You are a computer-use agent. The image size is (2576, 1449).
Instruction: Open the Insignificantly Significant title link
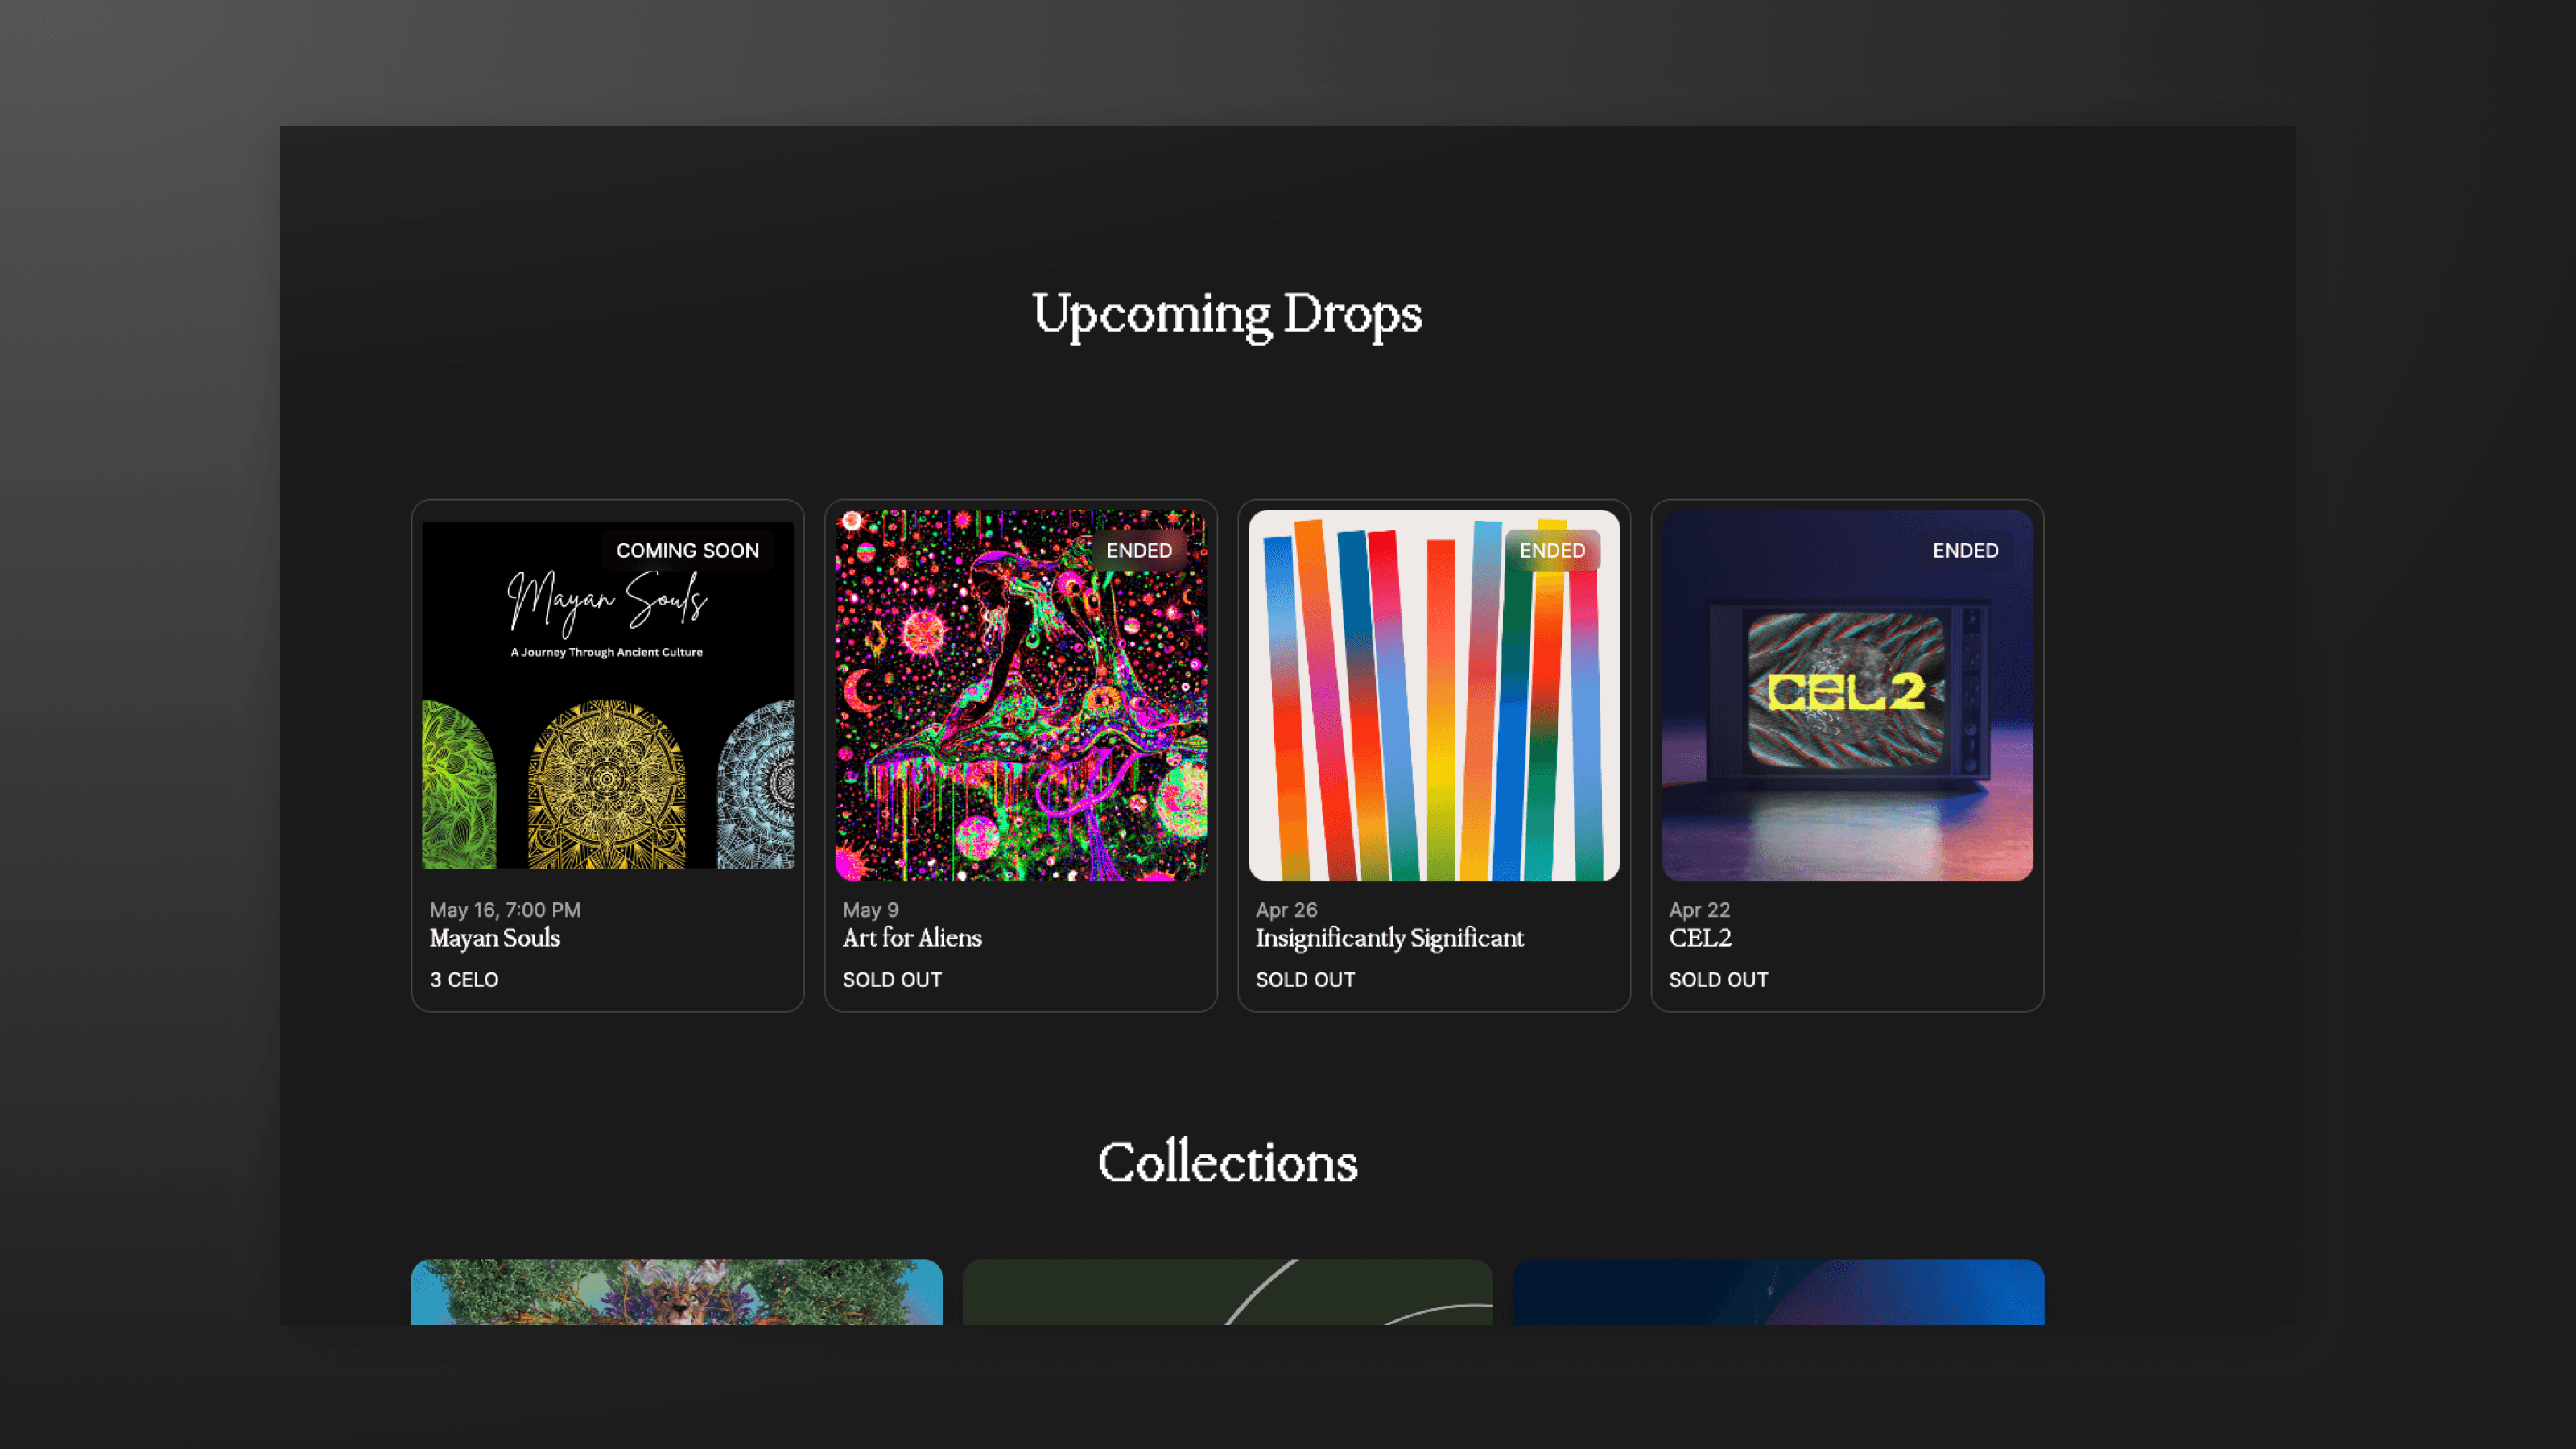(x=1389, y=938)
